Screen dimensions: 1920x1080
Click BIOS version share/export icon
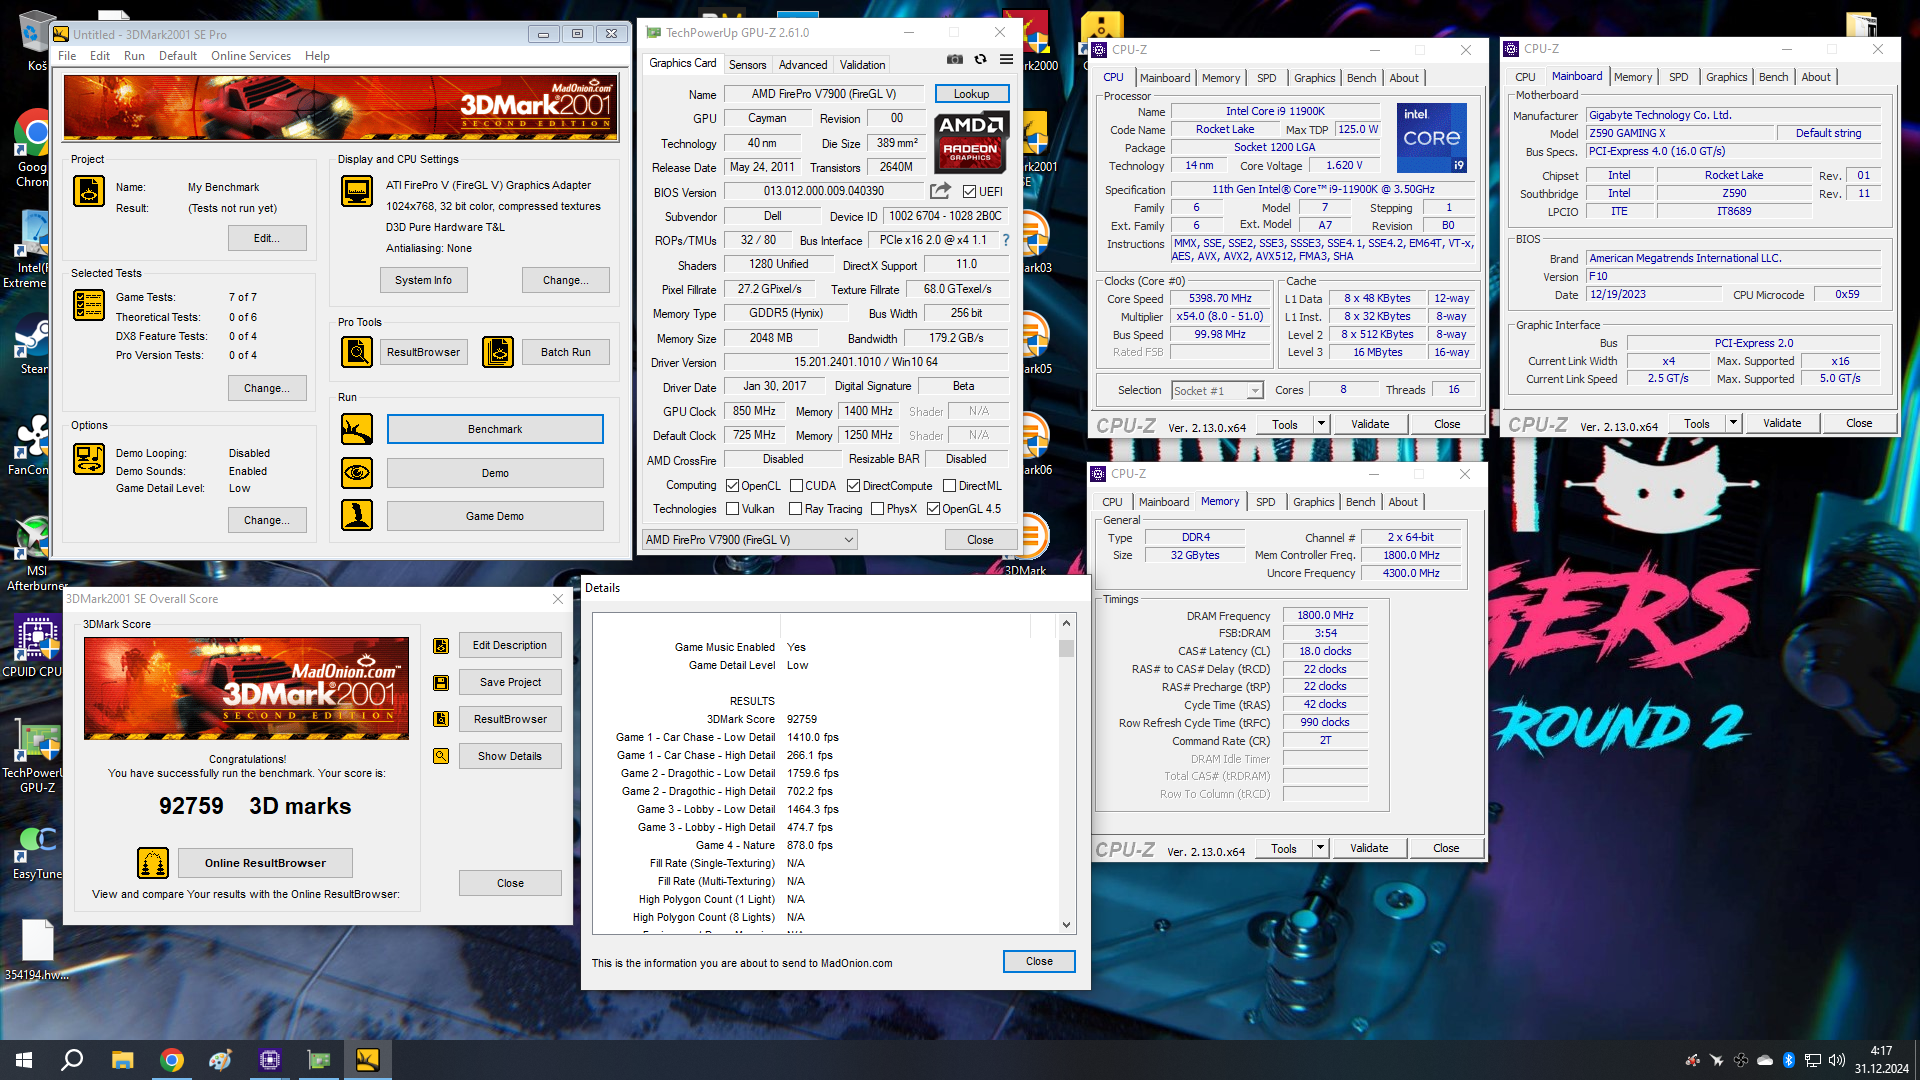click(x=940, y=191)
